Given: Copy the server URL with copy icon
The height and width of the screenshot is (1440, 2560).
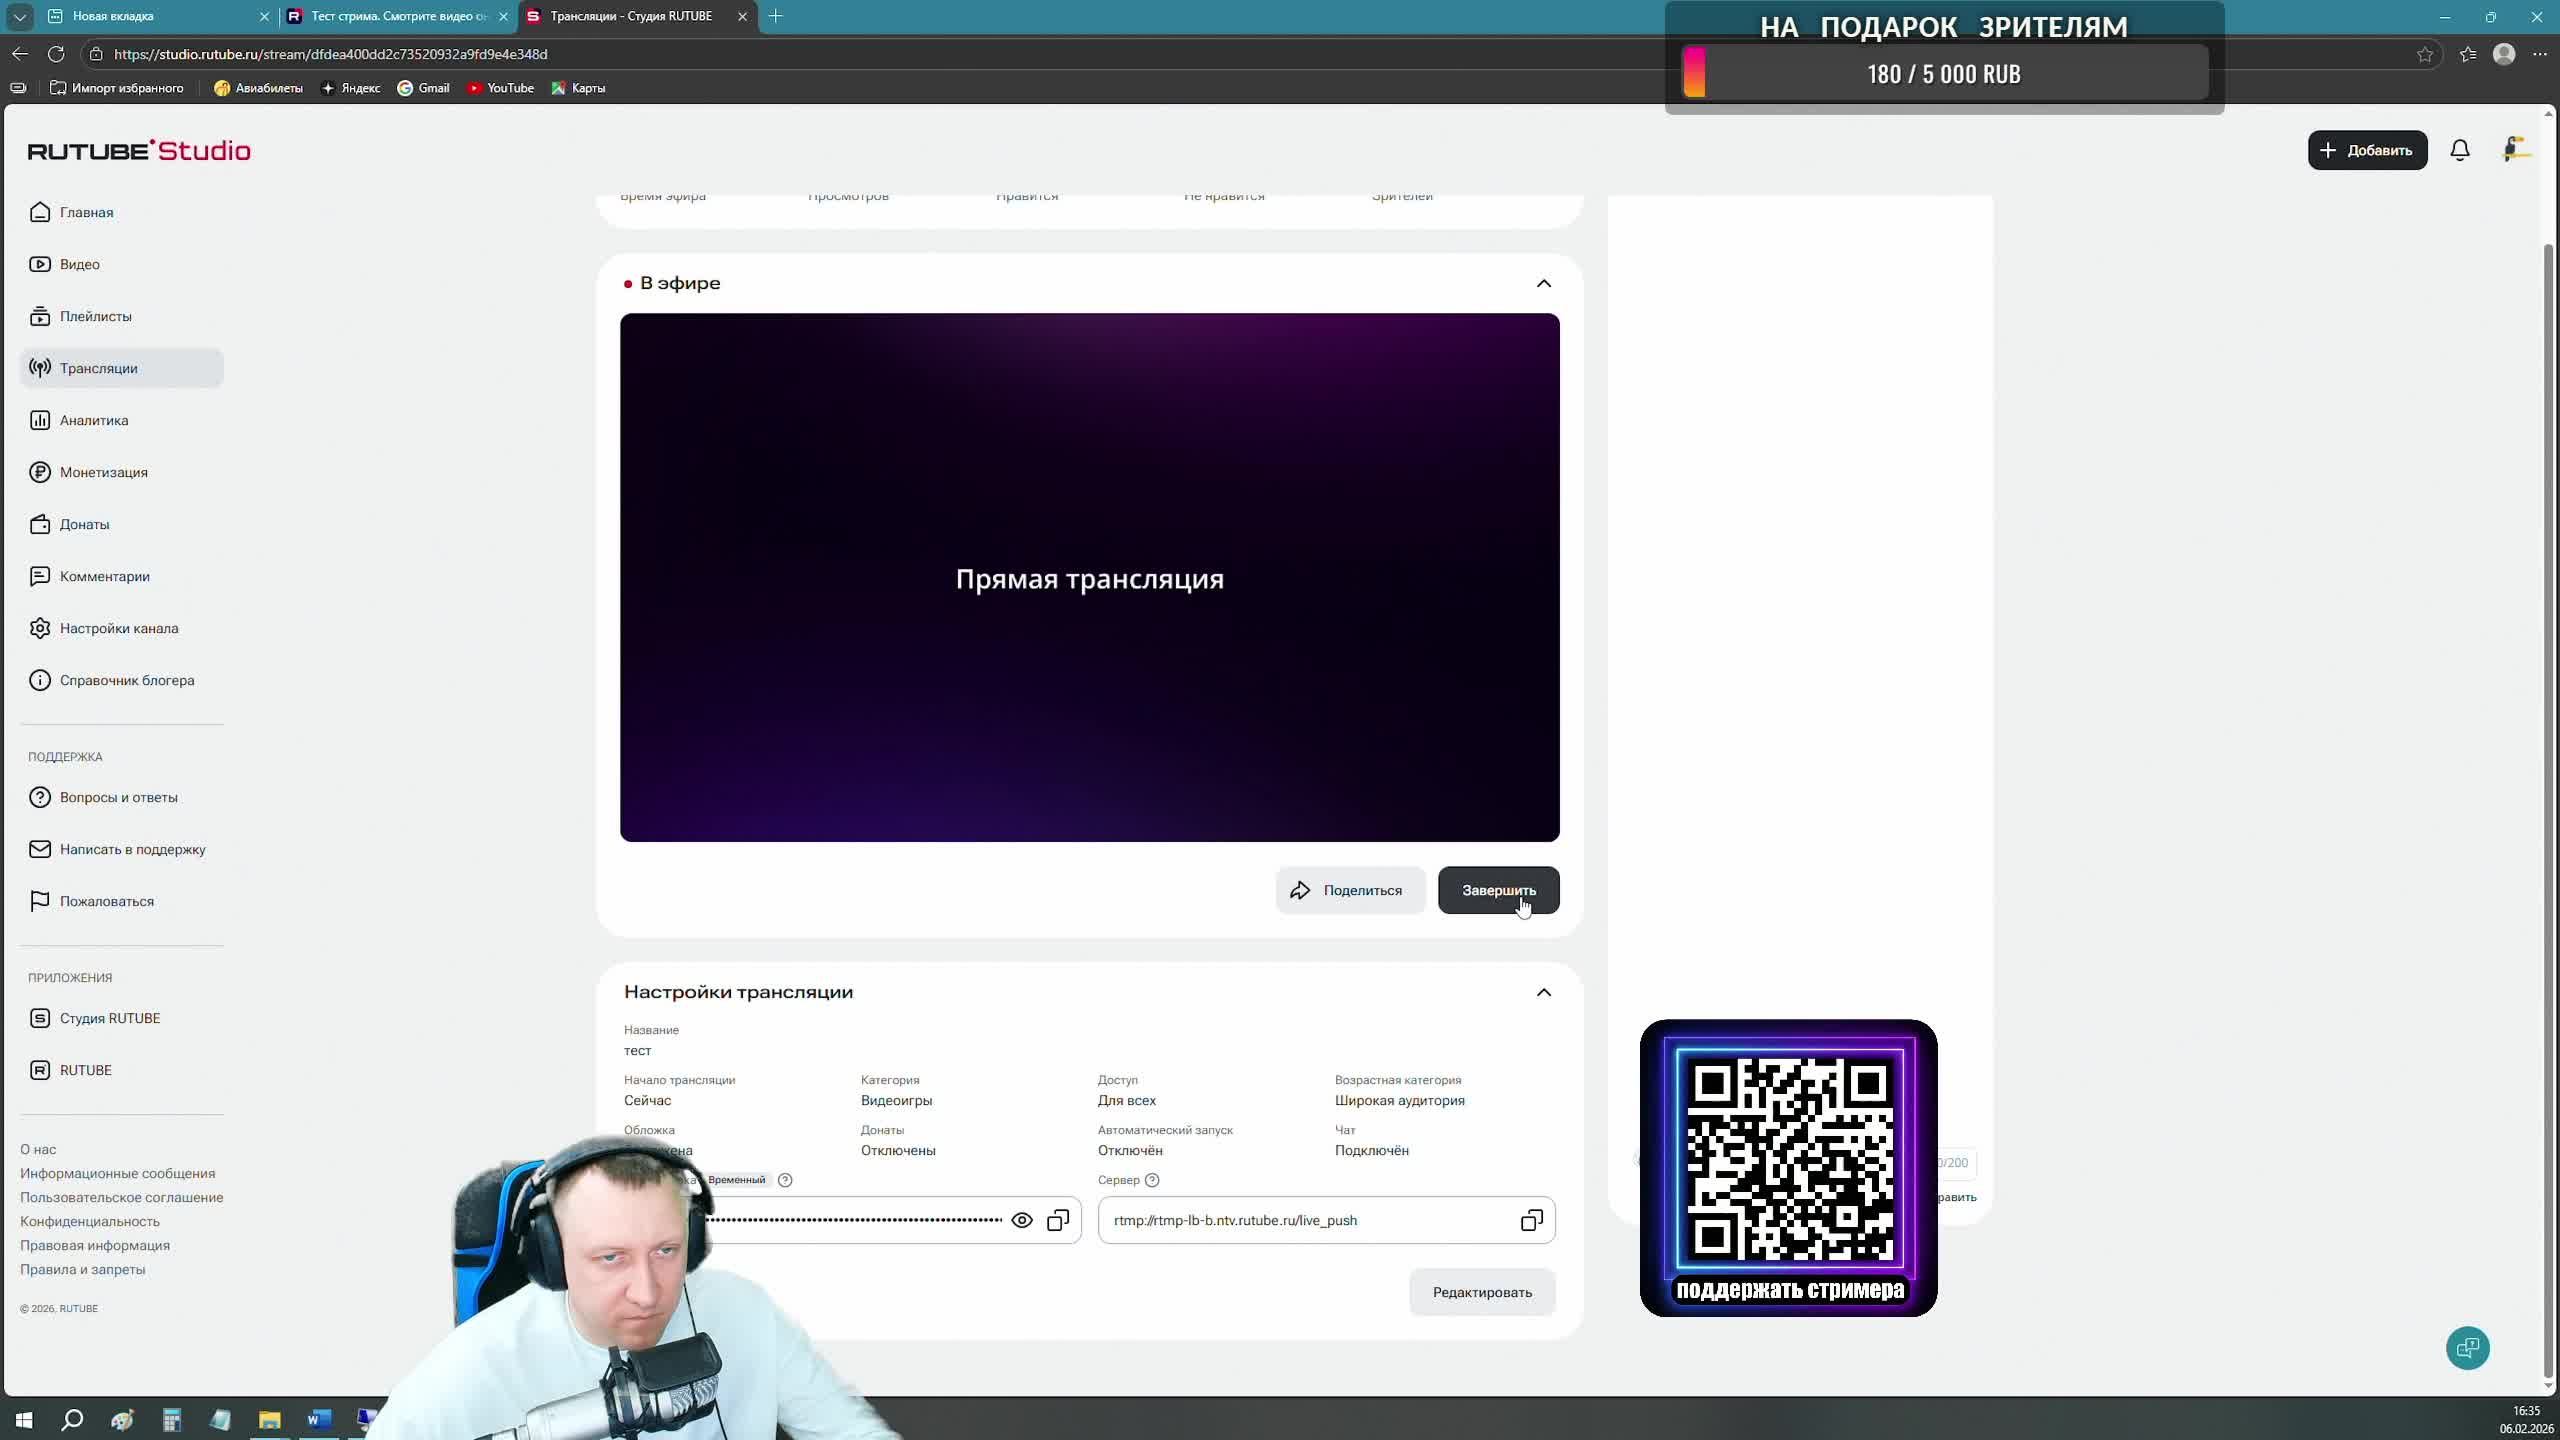Looking at the screenshot, I should (x=1531, y=1220).
